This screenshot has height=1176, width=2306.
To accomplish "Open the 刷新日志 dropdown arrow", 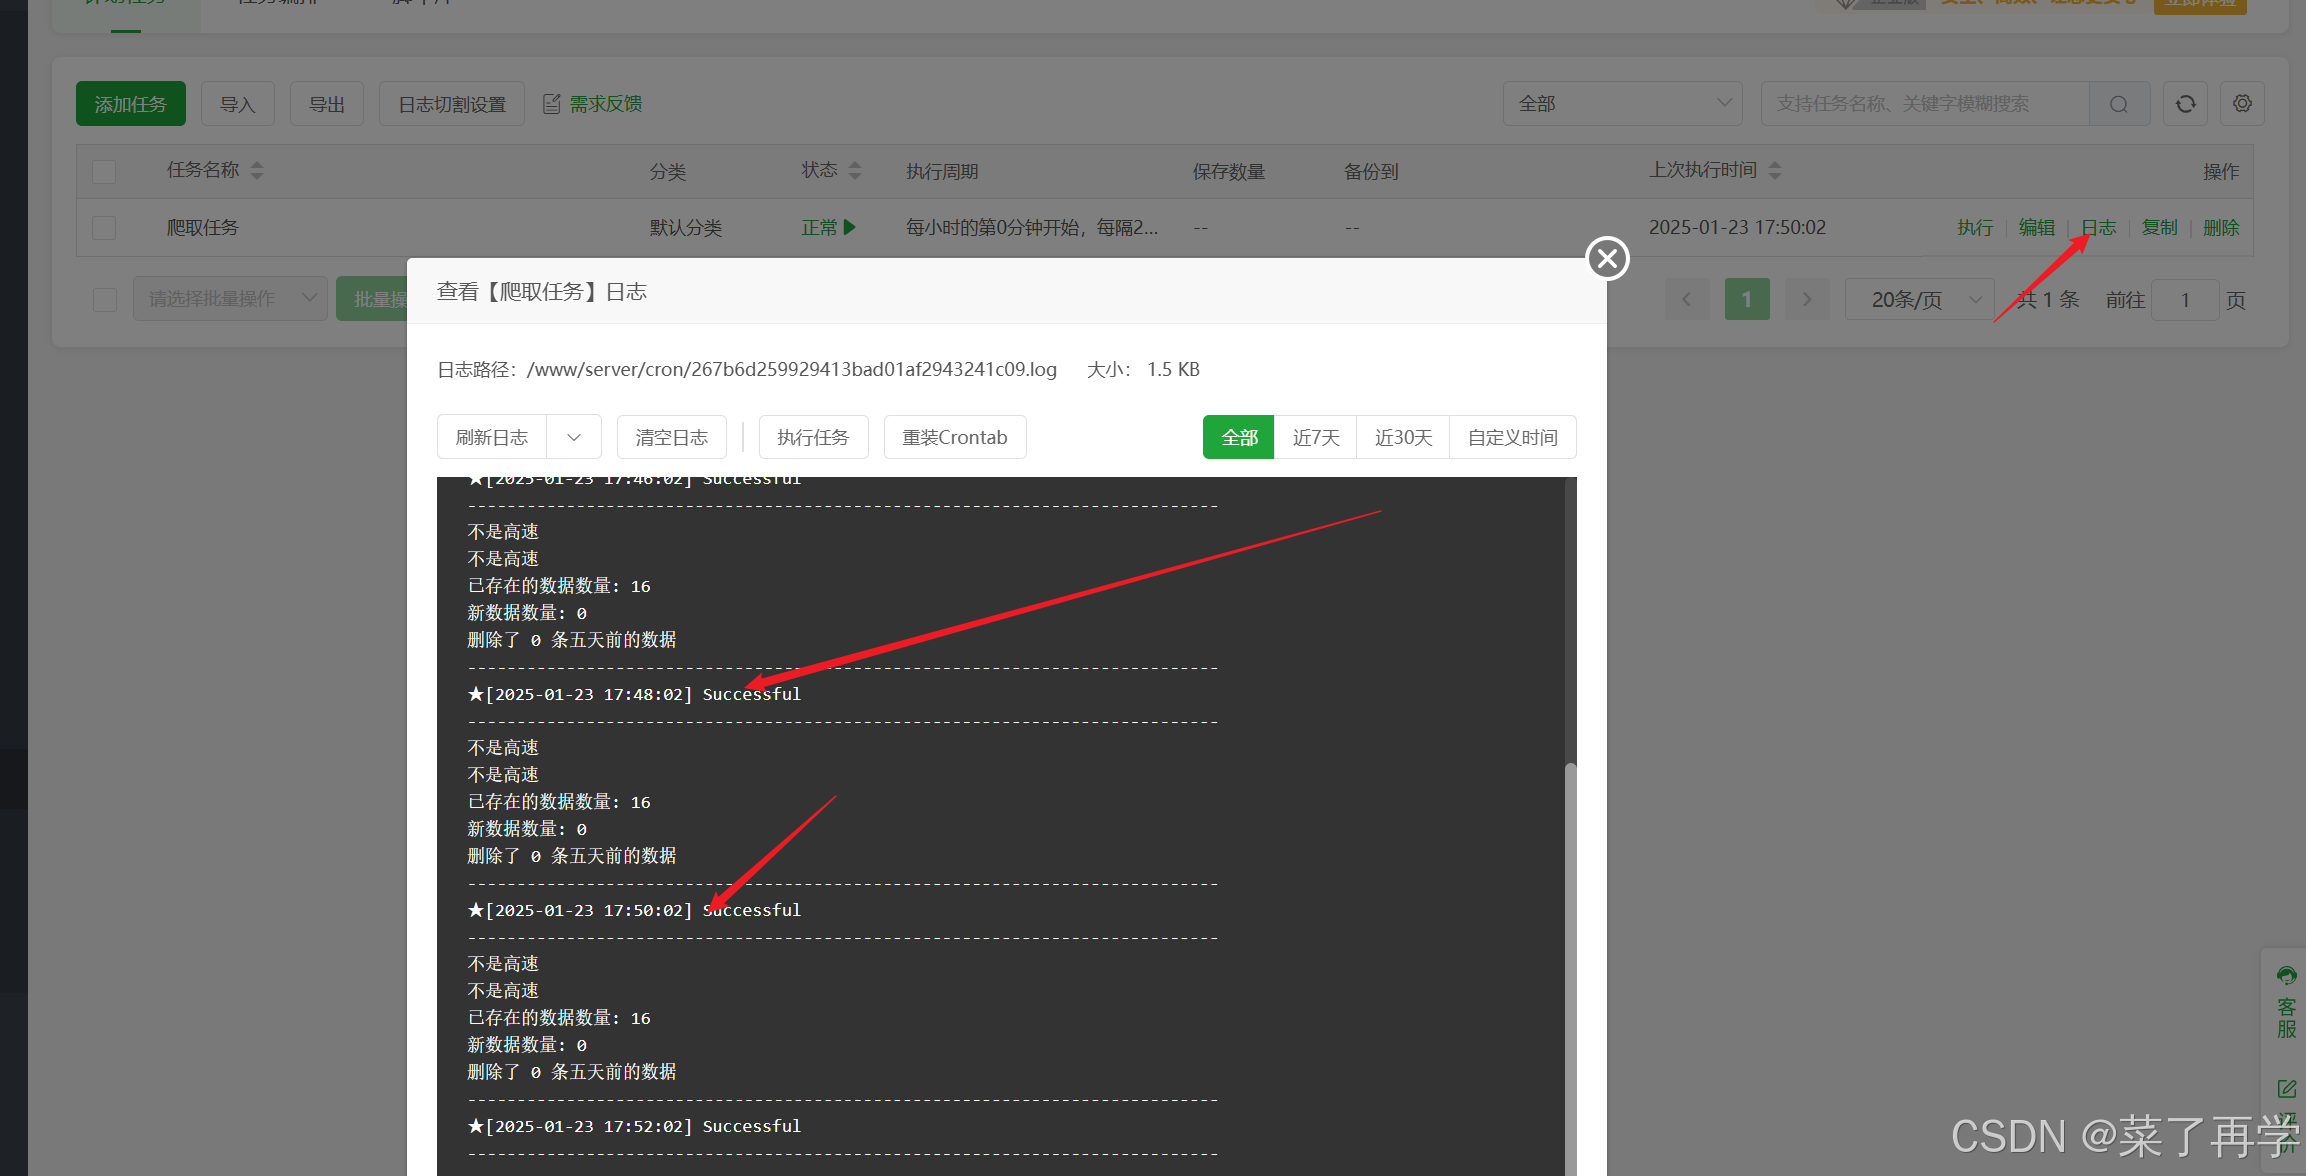I will pos(574,437).
